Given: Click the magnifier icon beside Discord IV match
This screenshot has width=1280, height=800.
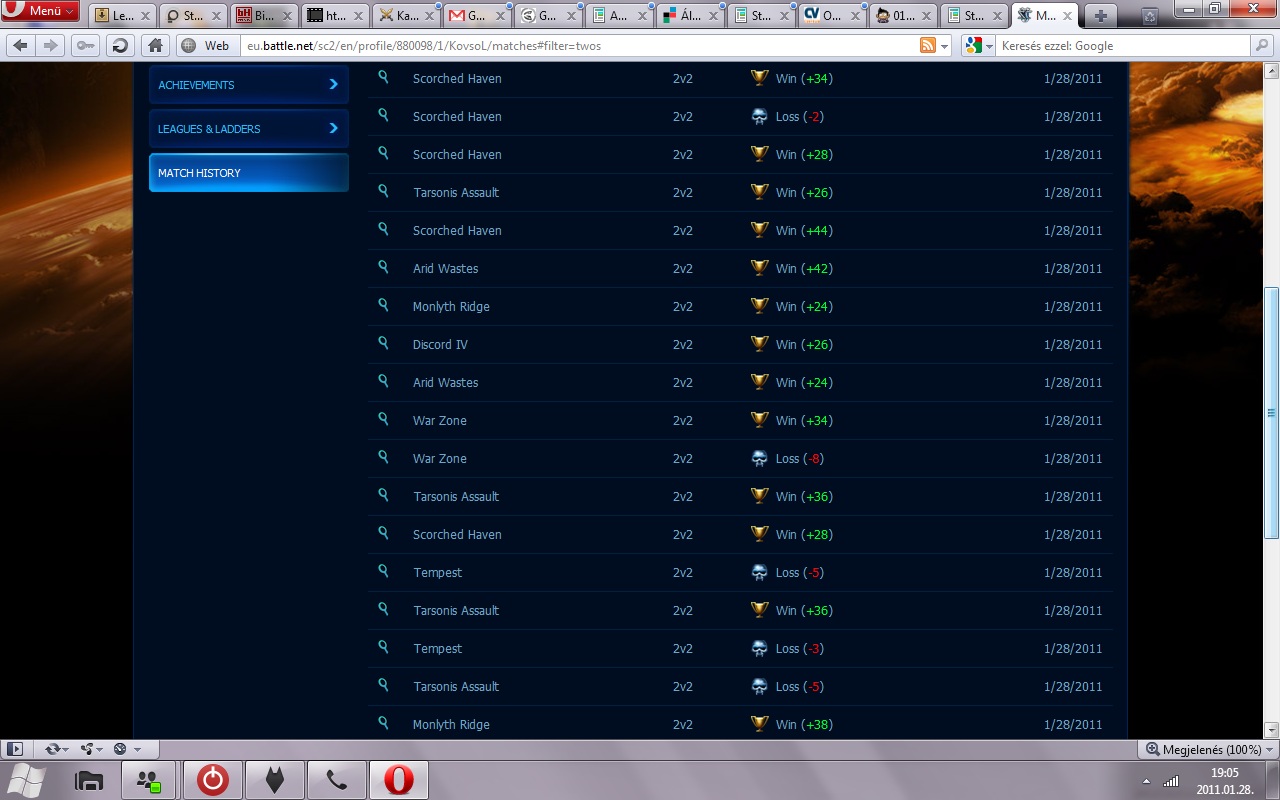Looking at the screenshot, I should pos(383,343).
